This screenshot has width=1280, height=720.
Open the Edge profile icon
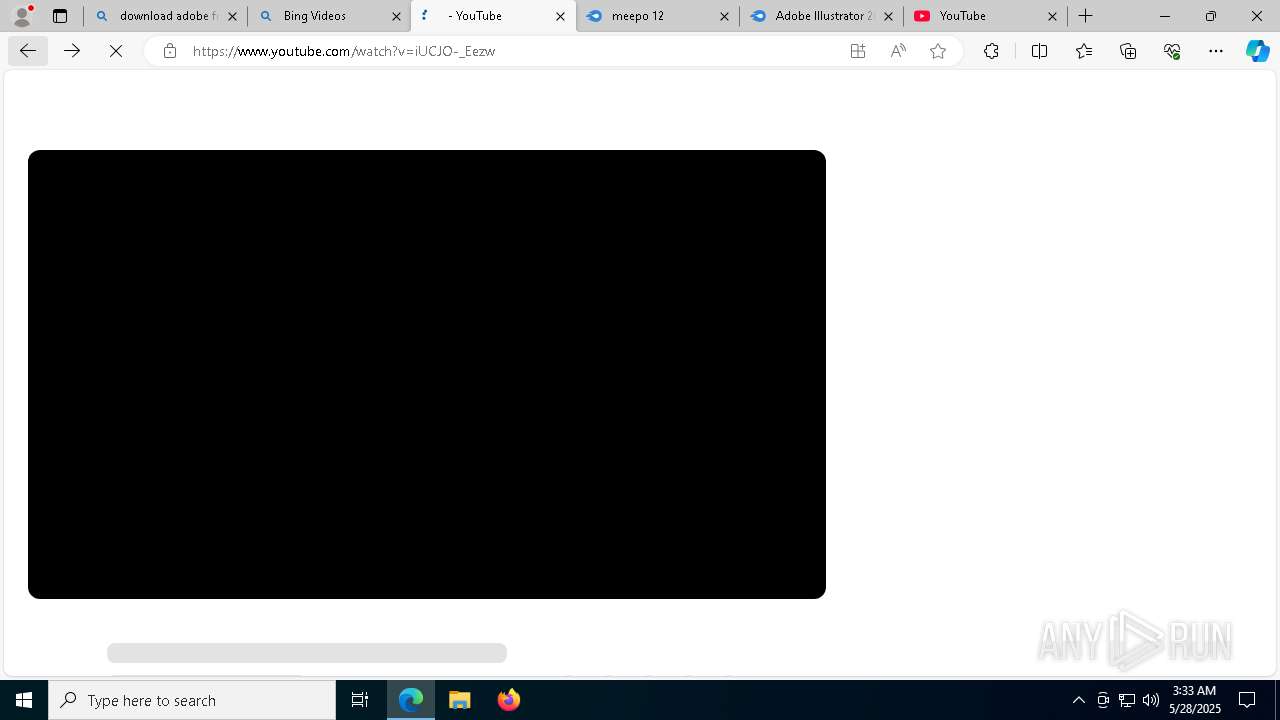[22, 16]
